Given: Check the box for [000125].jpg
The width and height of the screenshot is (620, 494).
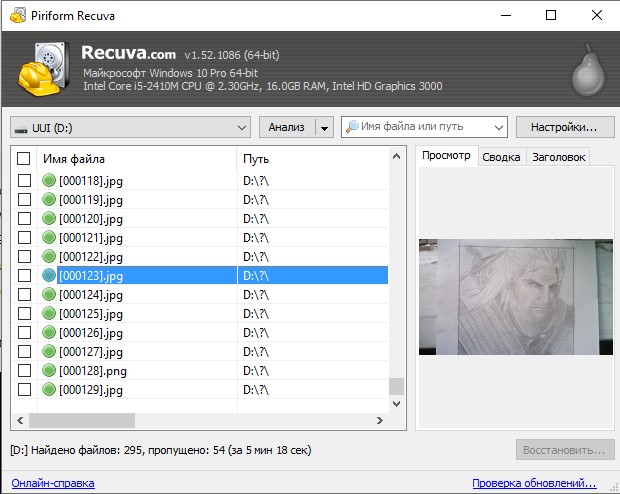Looking at the screenshot, I should 25,313.
